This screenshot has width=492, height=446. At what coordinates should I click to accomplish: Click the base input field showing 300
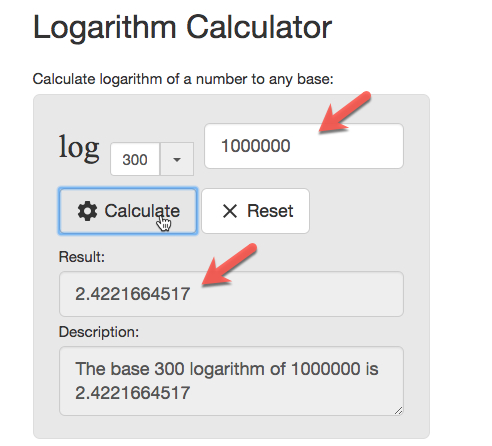pyautogui.click(x=135, y=159)
